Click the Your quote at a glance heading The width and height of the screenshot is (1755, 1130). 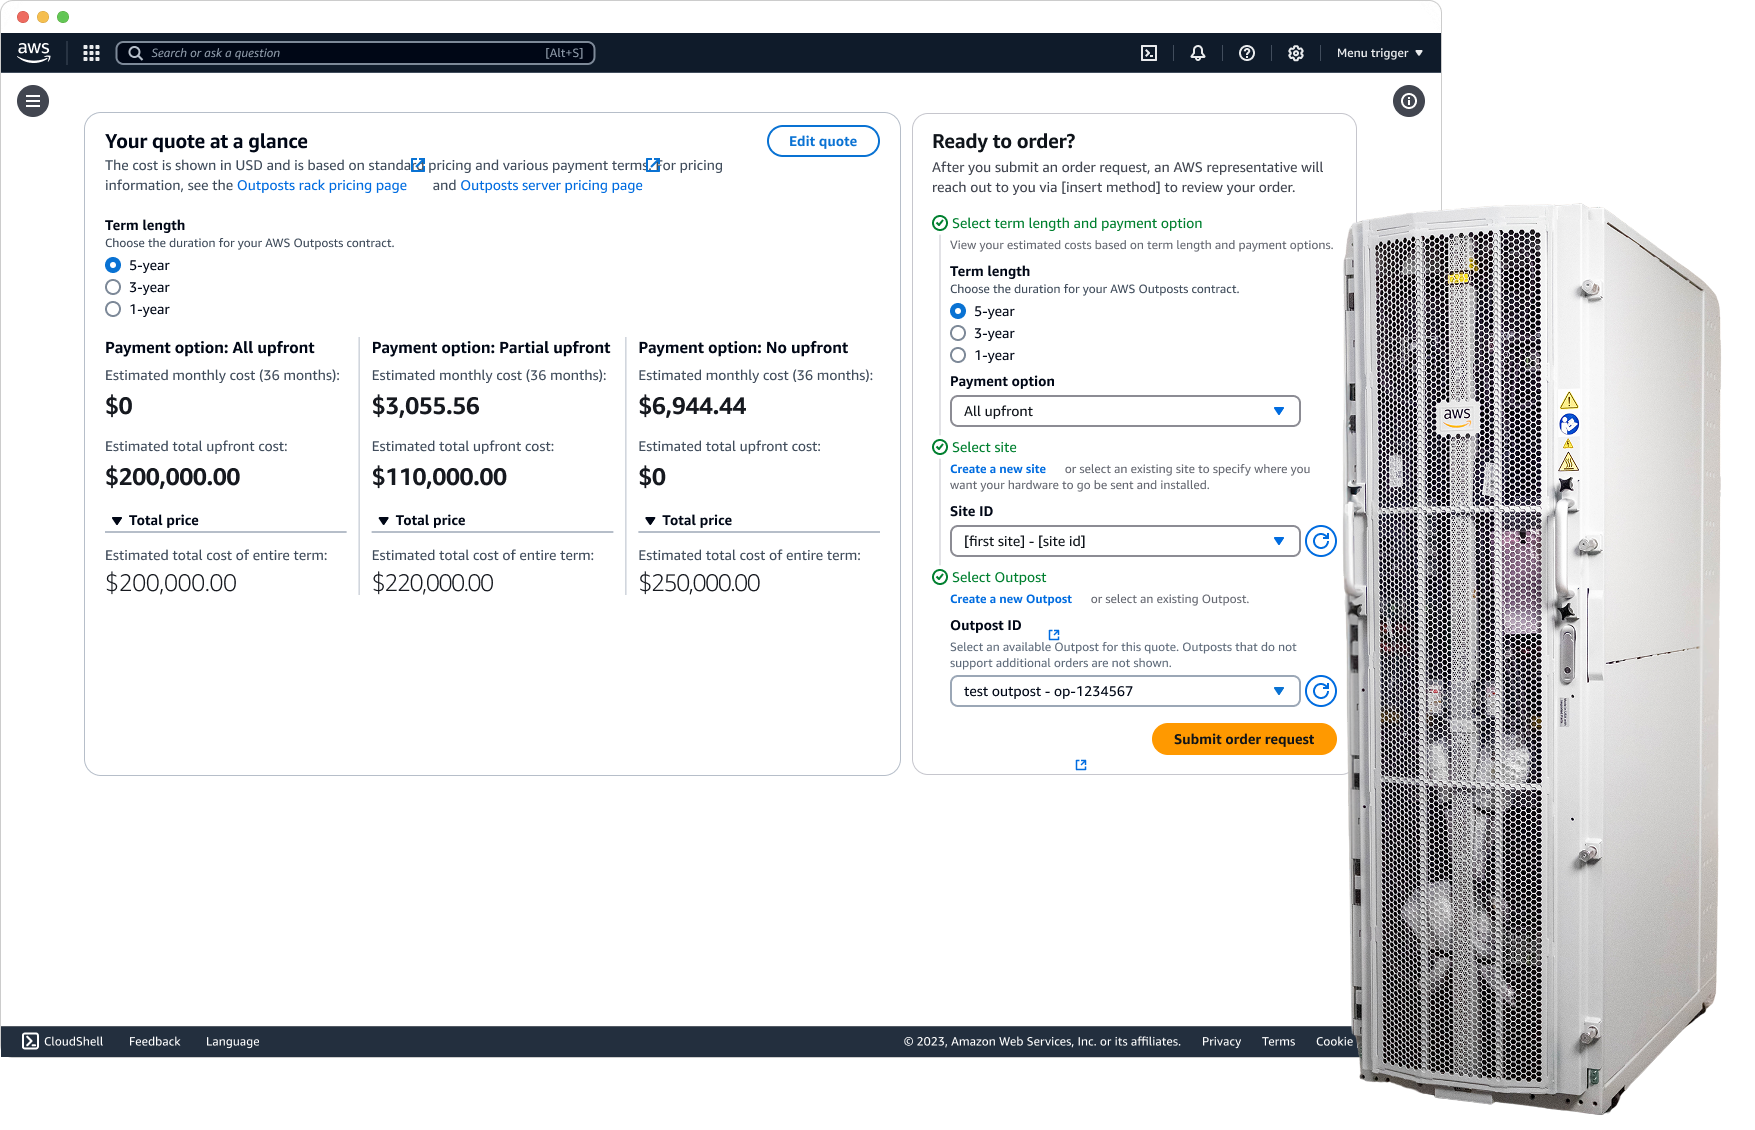click(x=206, y=141)
